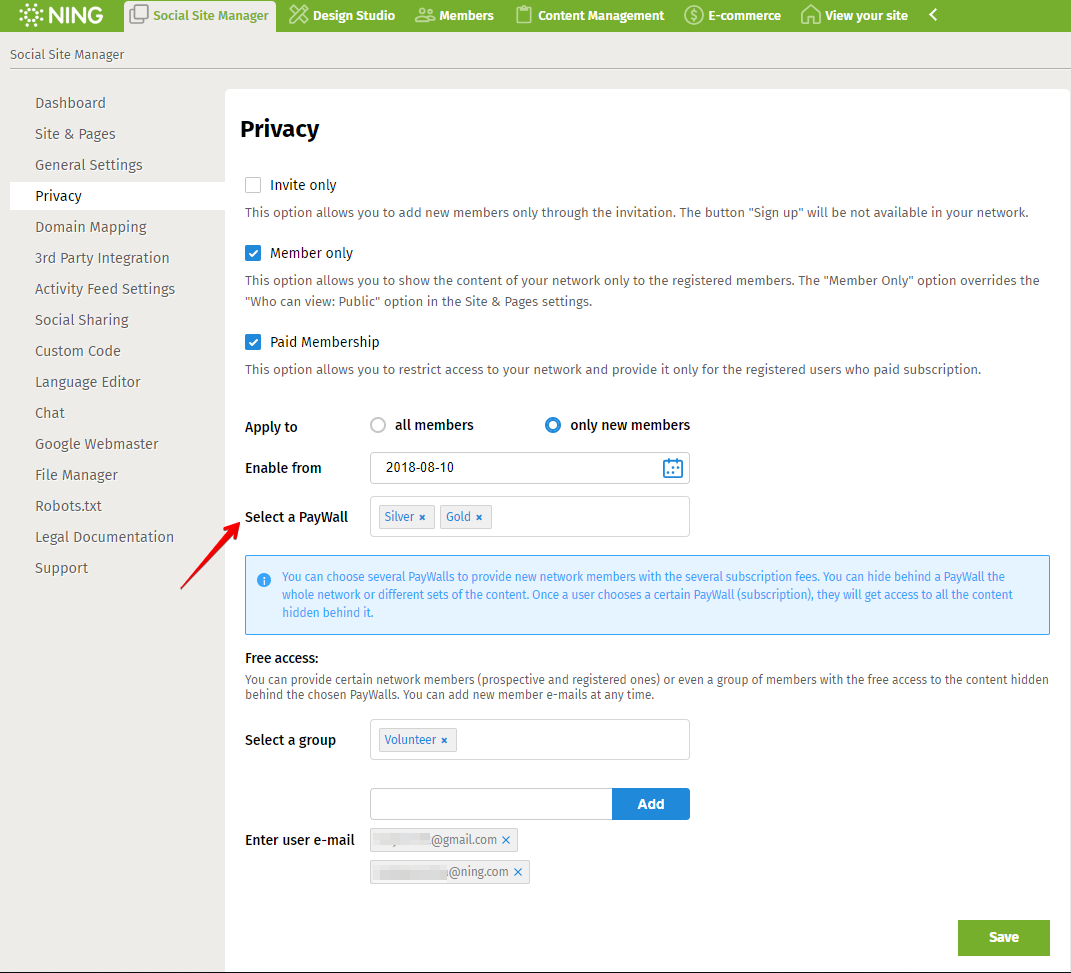Viewport: 1071px width, 973px height.
Task: Uncheck the Member only checkbox
Action: 253,253
